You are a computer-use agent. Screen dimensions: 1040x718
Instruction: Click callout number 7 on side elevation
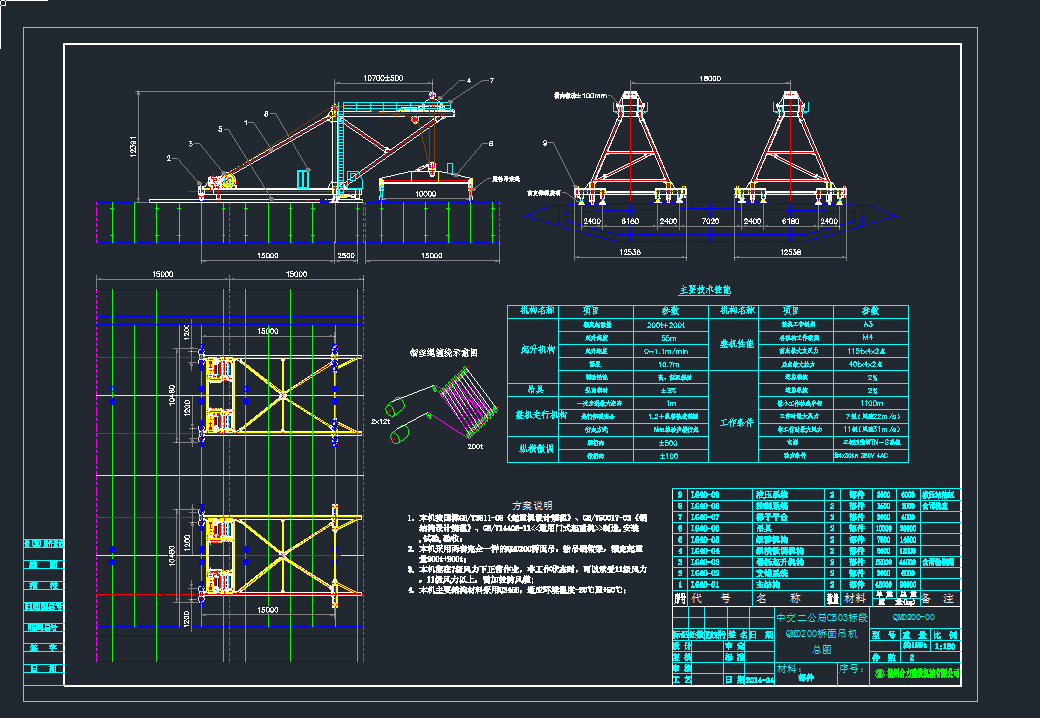[491, 80]
